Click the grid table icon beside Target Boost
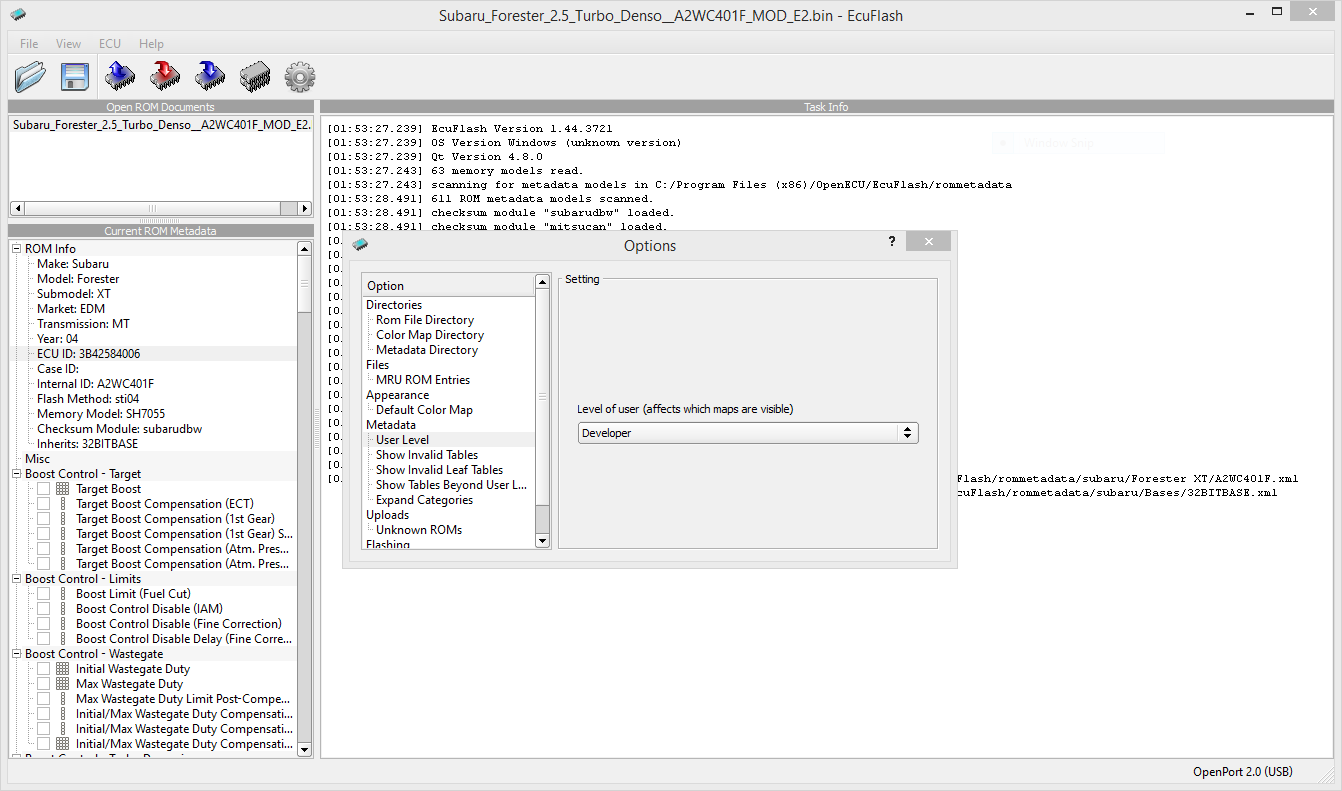This screenshot has height=791, width=1342. point(63,489)
